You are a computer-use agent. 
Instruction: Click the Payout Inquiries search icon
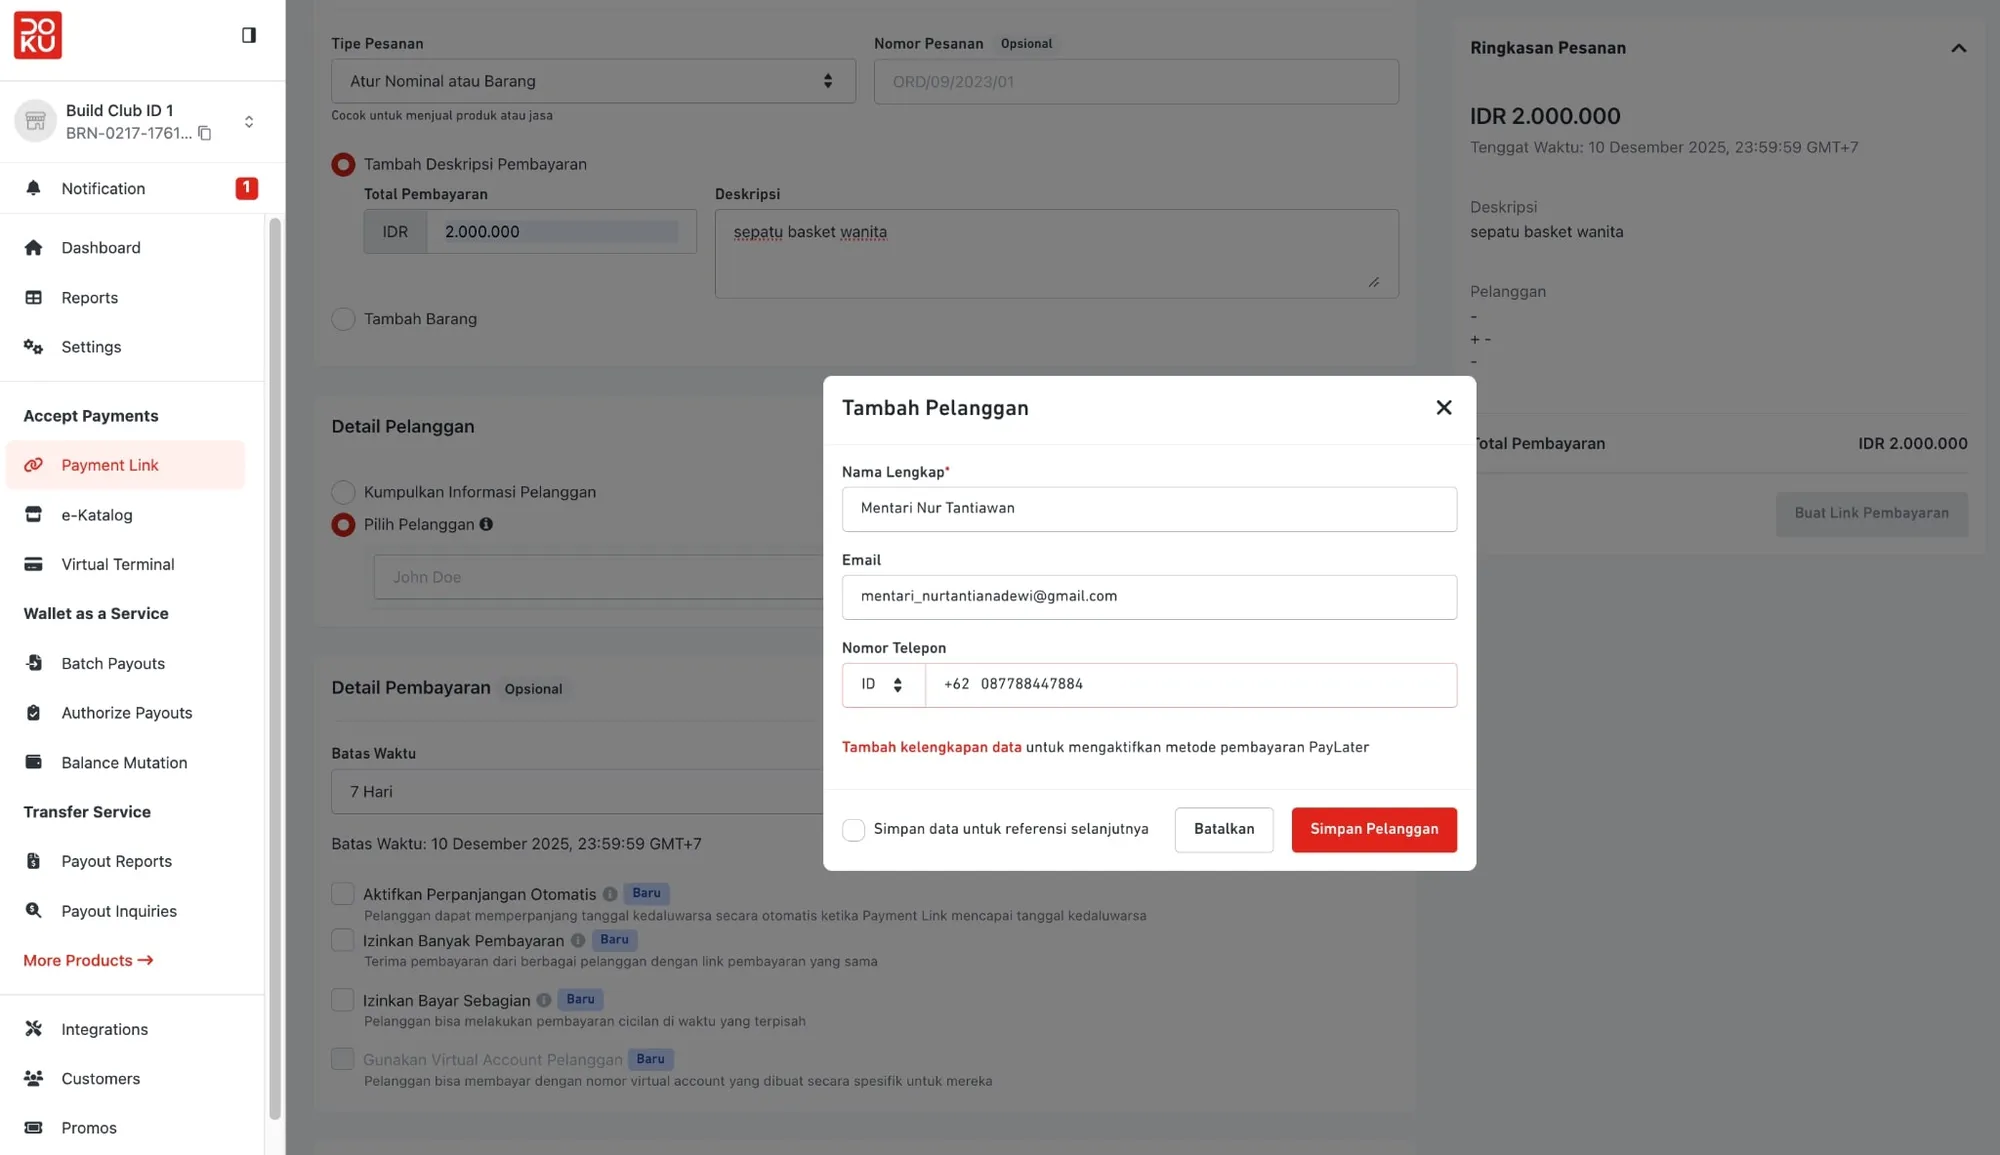33,911
